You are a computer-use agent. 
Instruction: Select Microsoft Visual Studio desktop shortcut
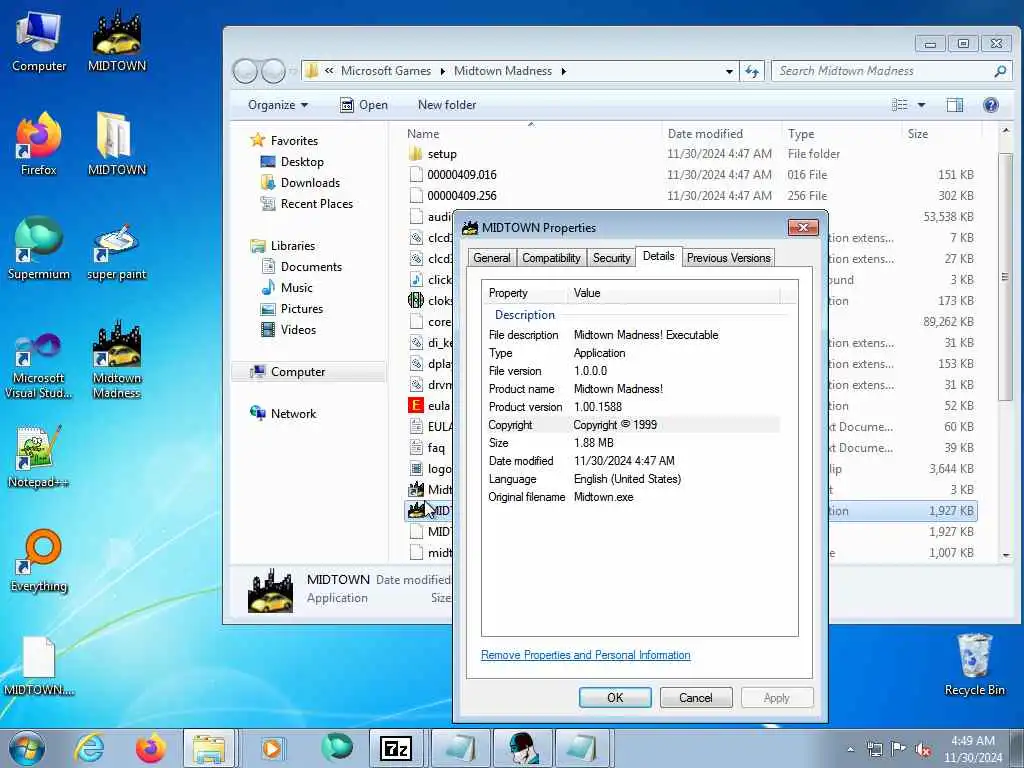point(39,365)
